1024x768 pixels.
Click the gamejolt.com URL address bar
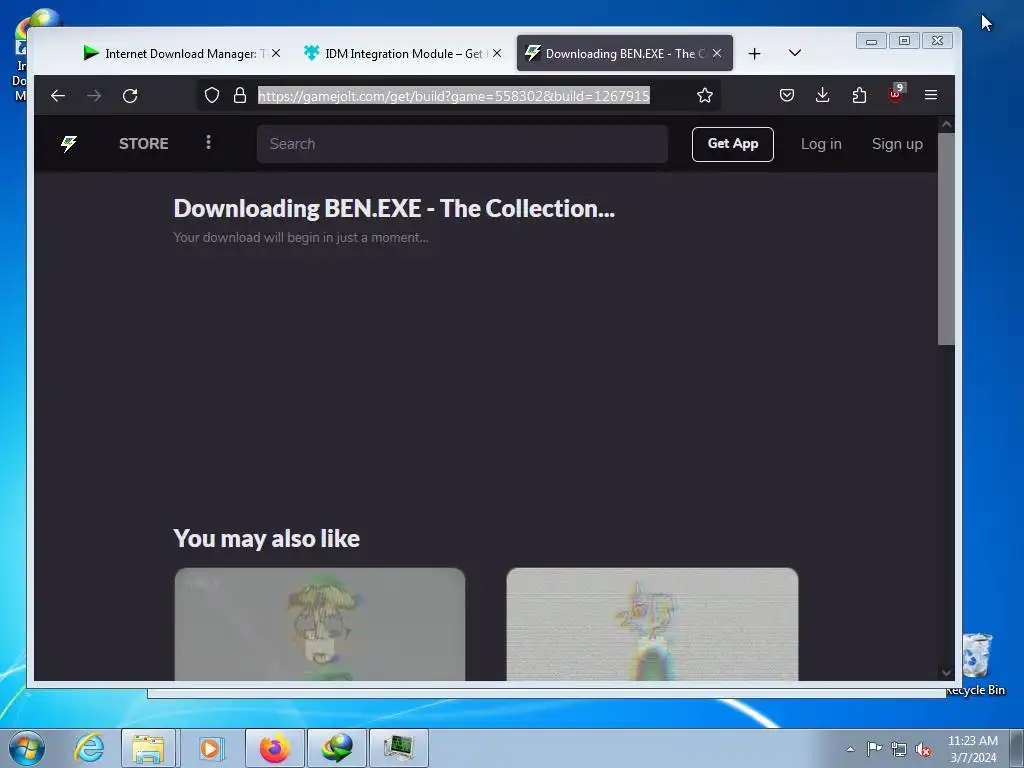click(x=454, y=95)
